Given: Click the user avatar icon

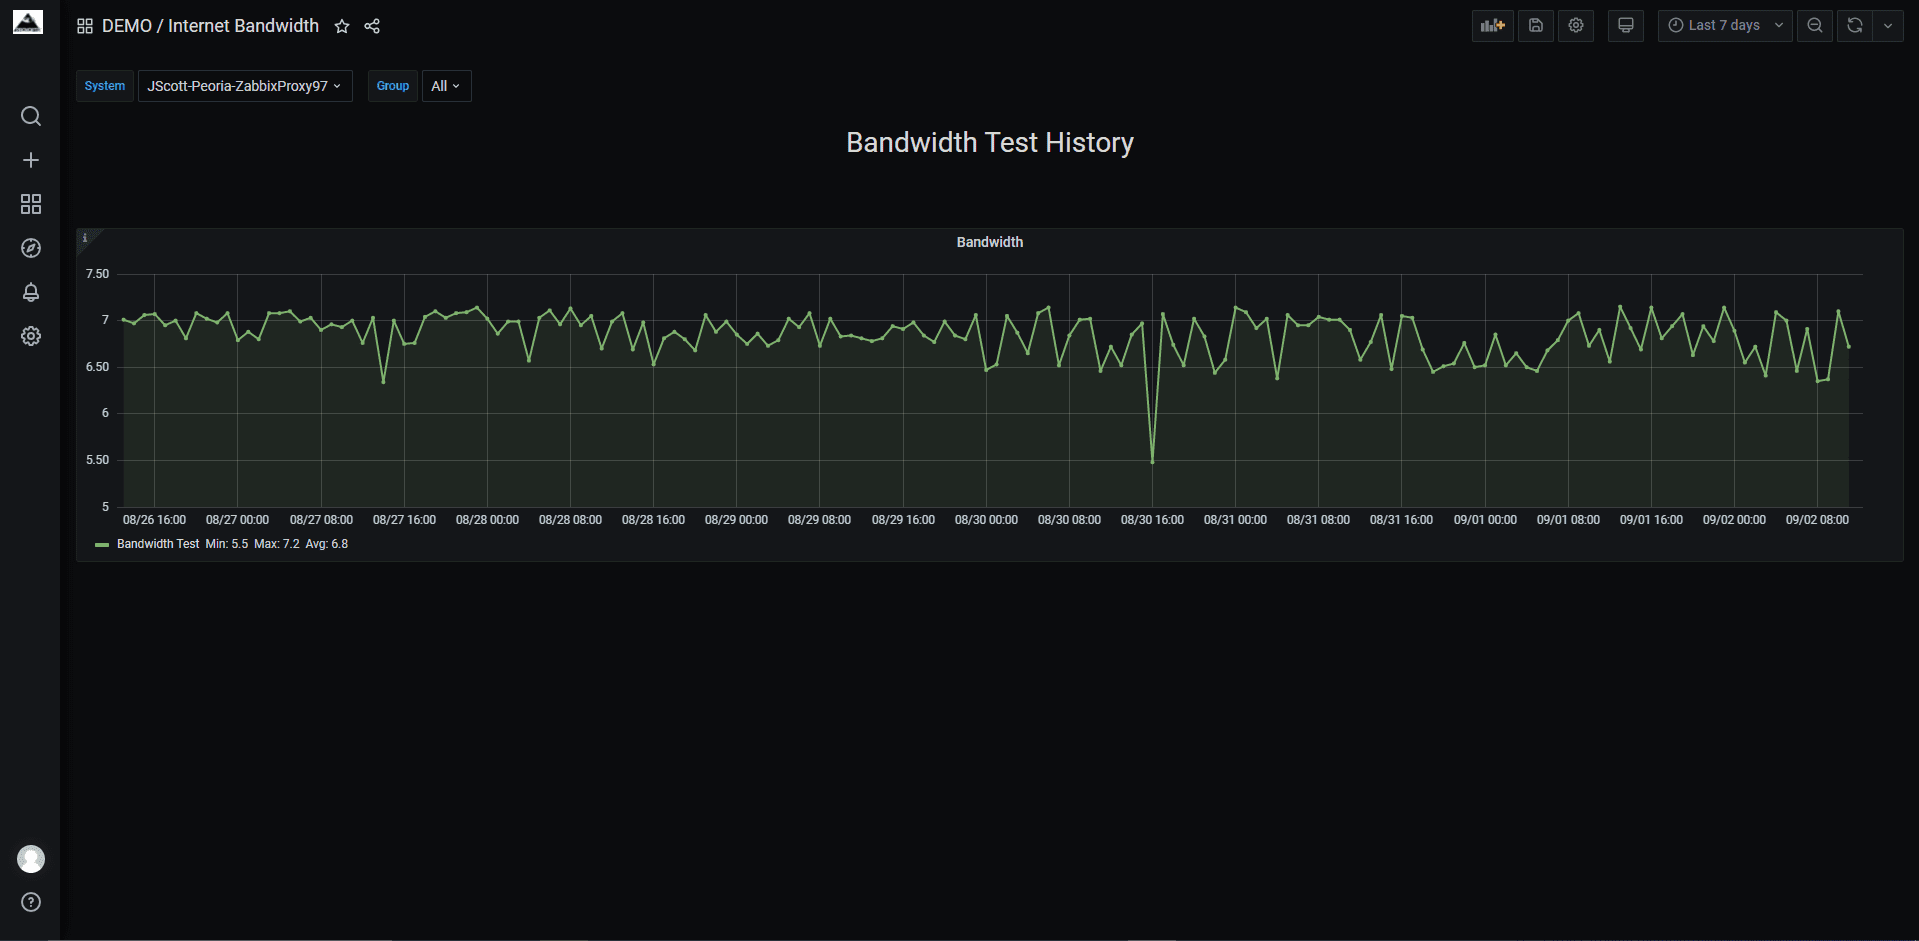Looking at the screenshot, I should click(31, 859).
